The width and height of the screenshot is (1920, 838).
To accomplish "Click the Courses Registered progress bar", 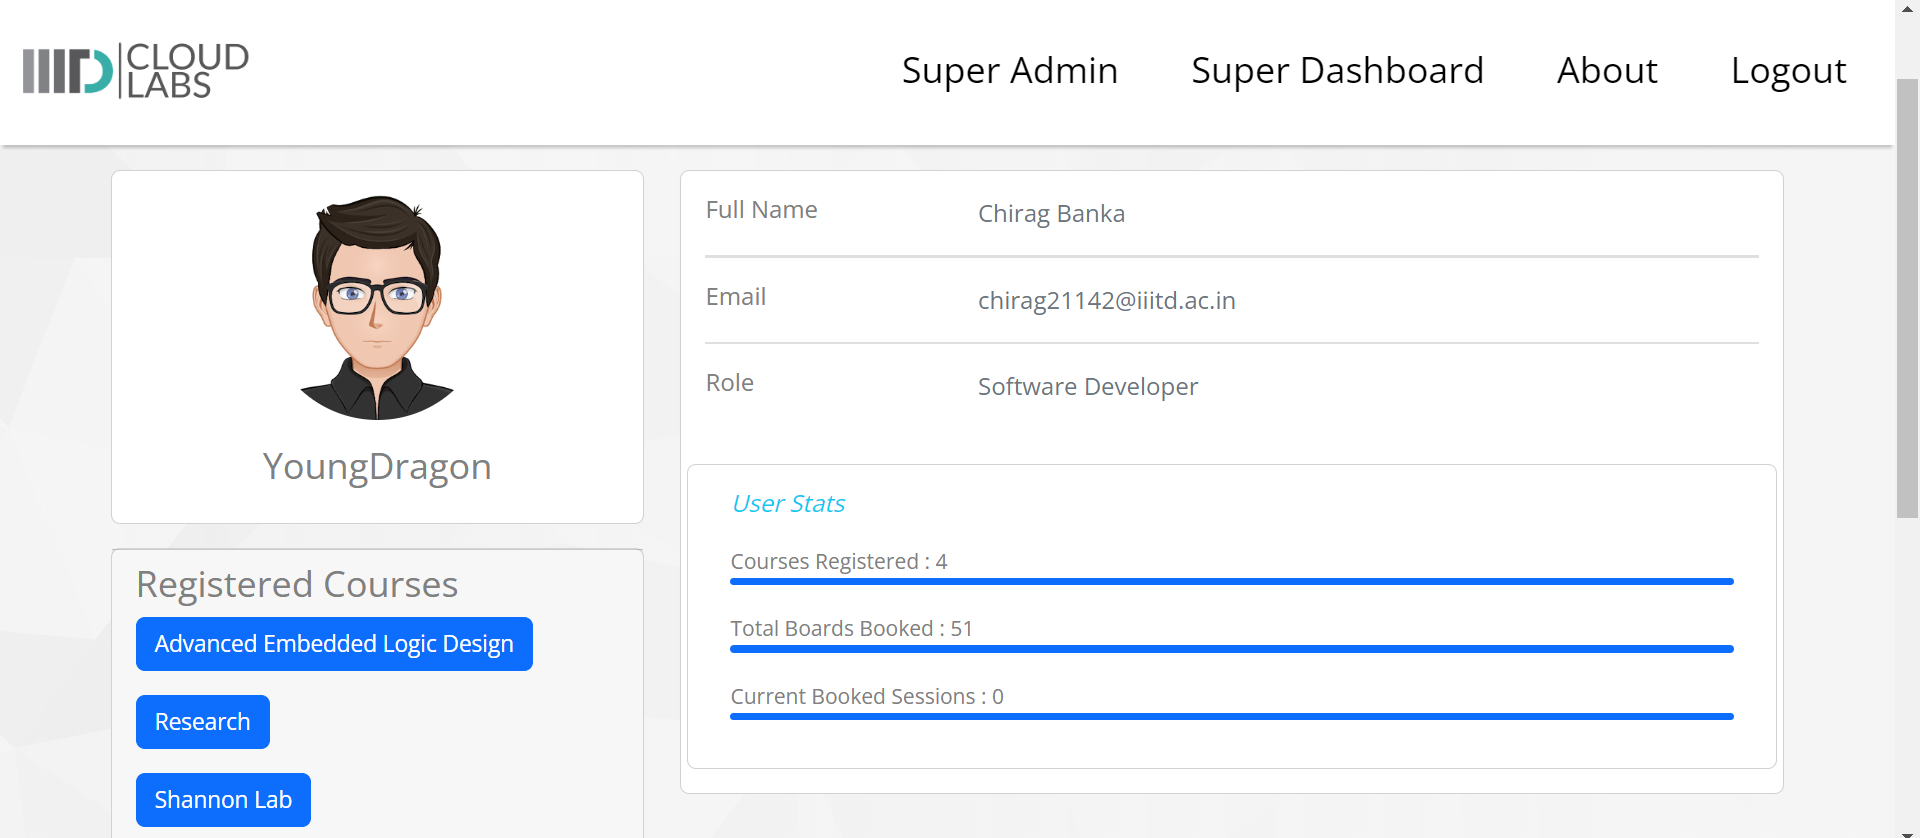I will [1231, 581].
